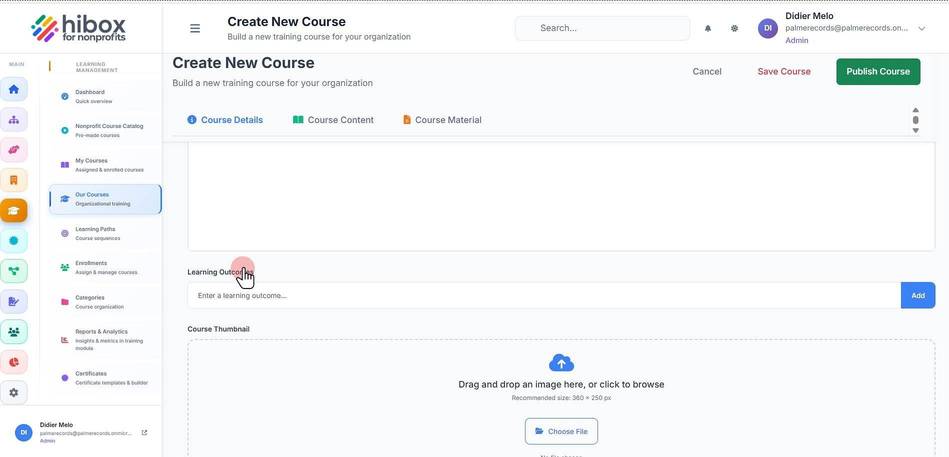The height and width of the screenshot is (457, 949).
Task: Click the Save Course button
Action: click(784, 71)
